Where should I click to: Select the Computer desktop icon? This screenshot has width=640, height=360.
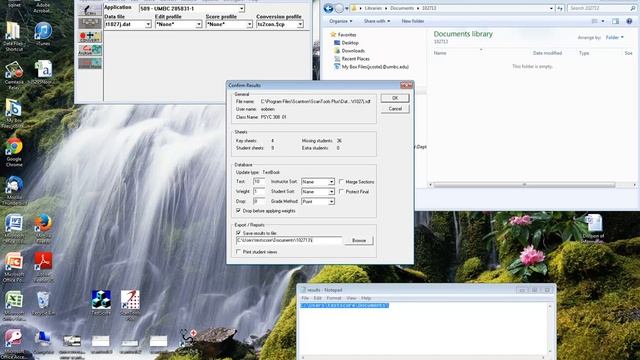pos(43,342)
